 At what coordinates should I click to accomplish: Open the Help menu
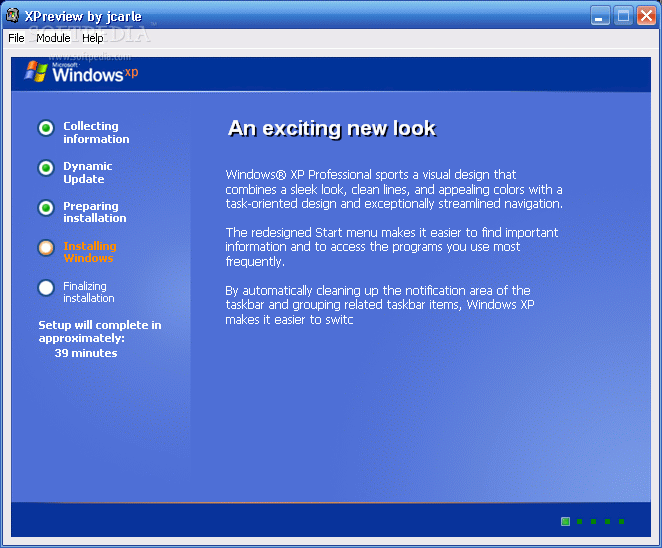pyautogui.click(x=92, y=38)
